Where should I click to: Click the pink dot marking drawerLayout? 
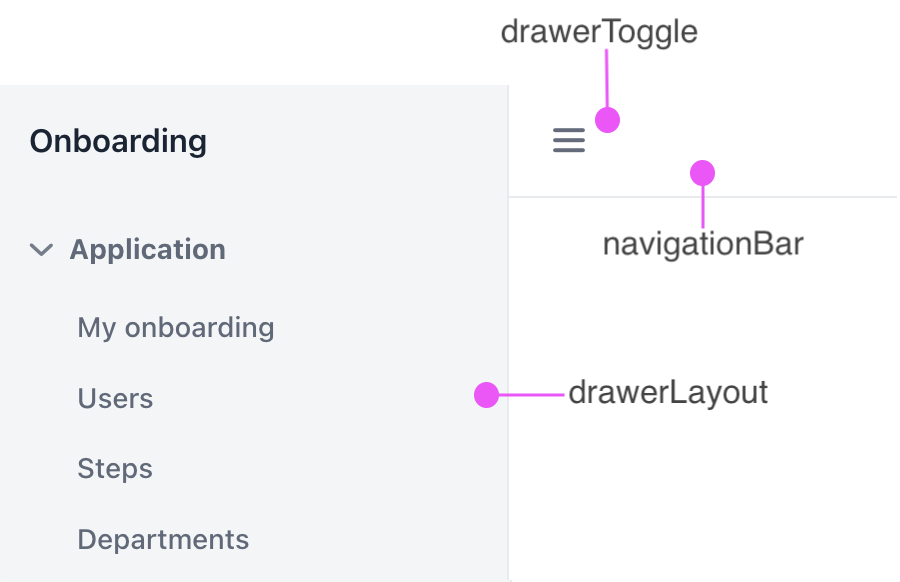click(487, 395)
